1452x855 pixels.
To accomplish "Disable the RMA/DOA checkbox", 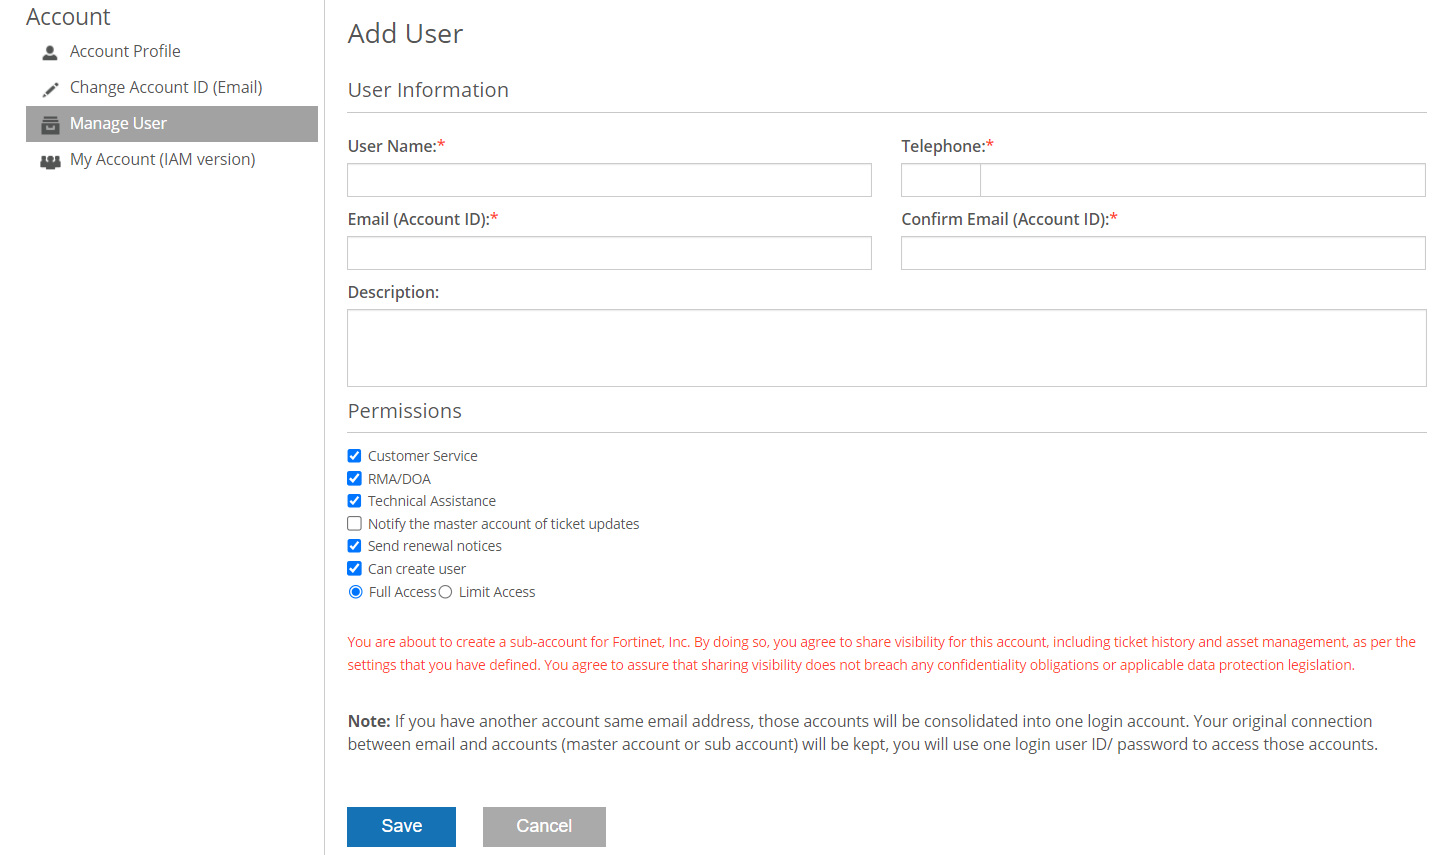I will point(354,478).
